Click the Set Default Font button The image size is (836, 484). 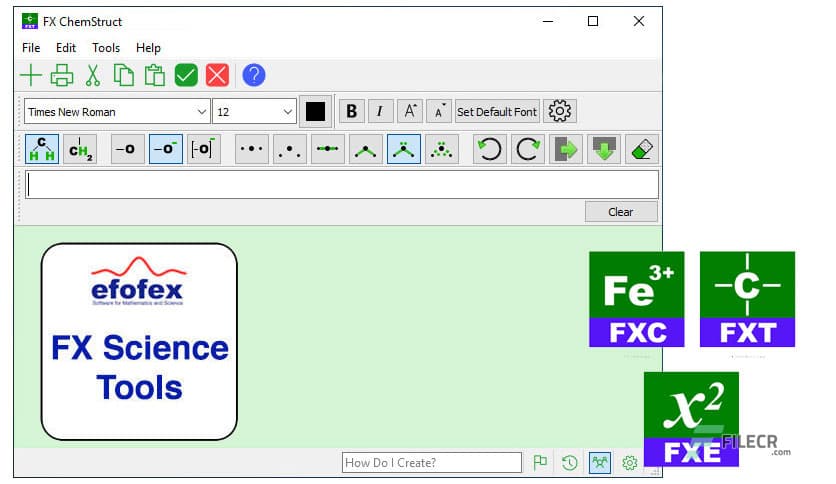pos(497,112)
